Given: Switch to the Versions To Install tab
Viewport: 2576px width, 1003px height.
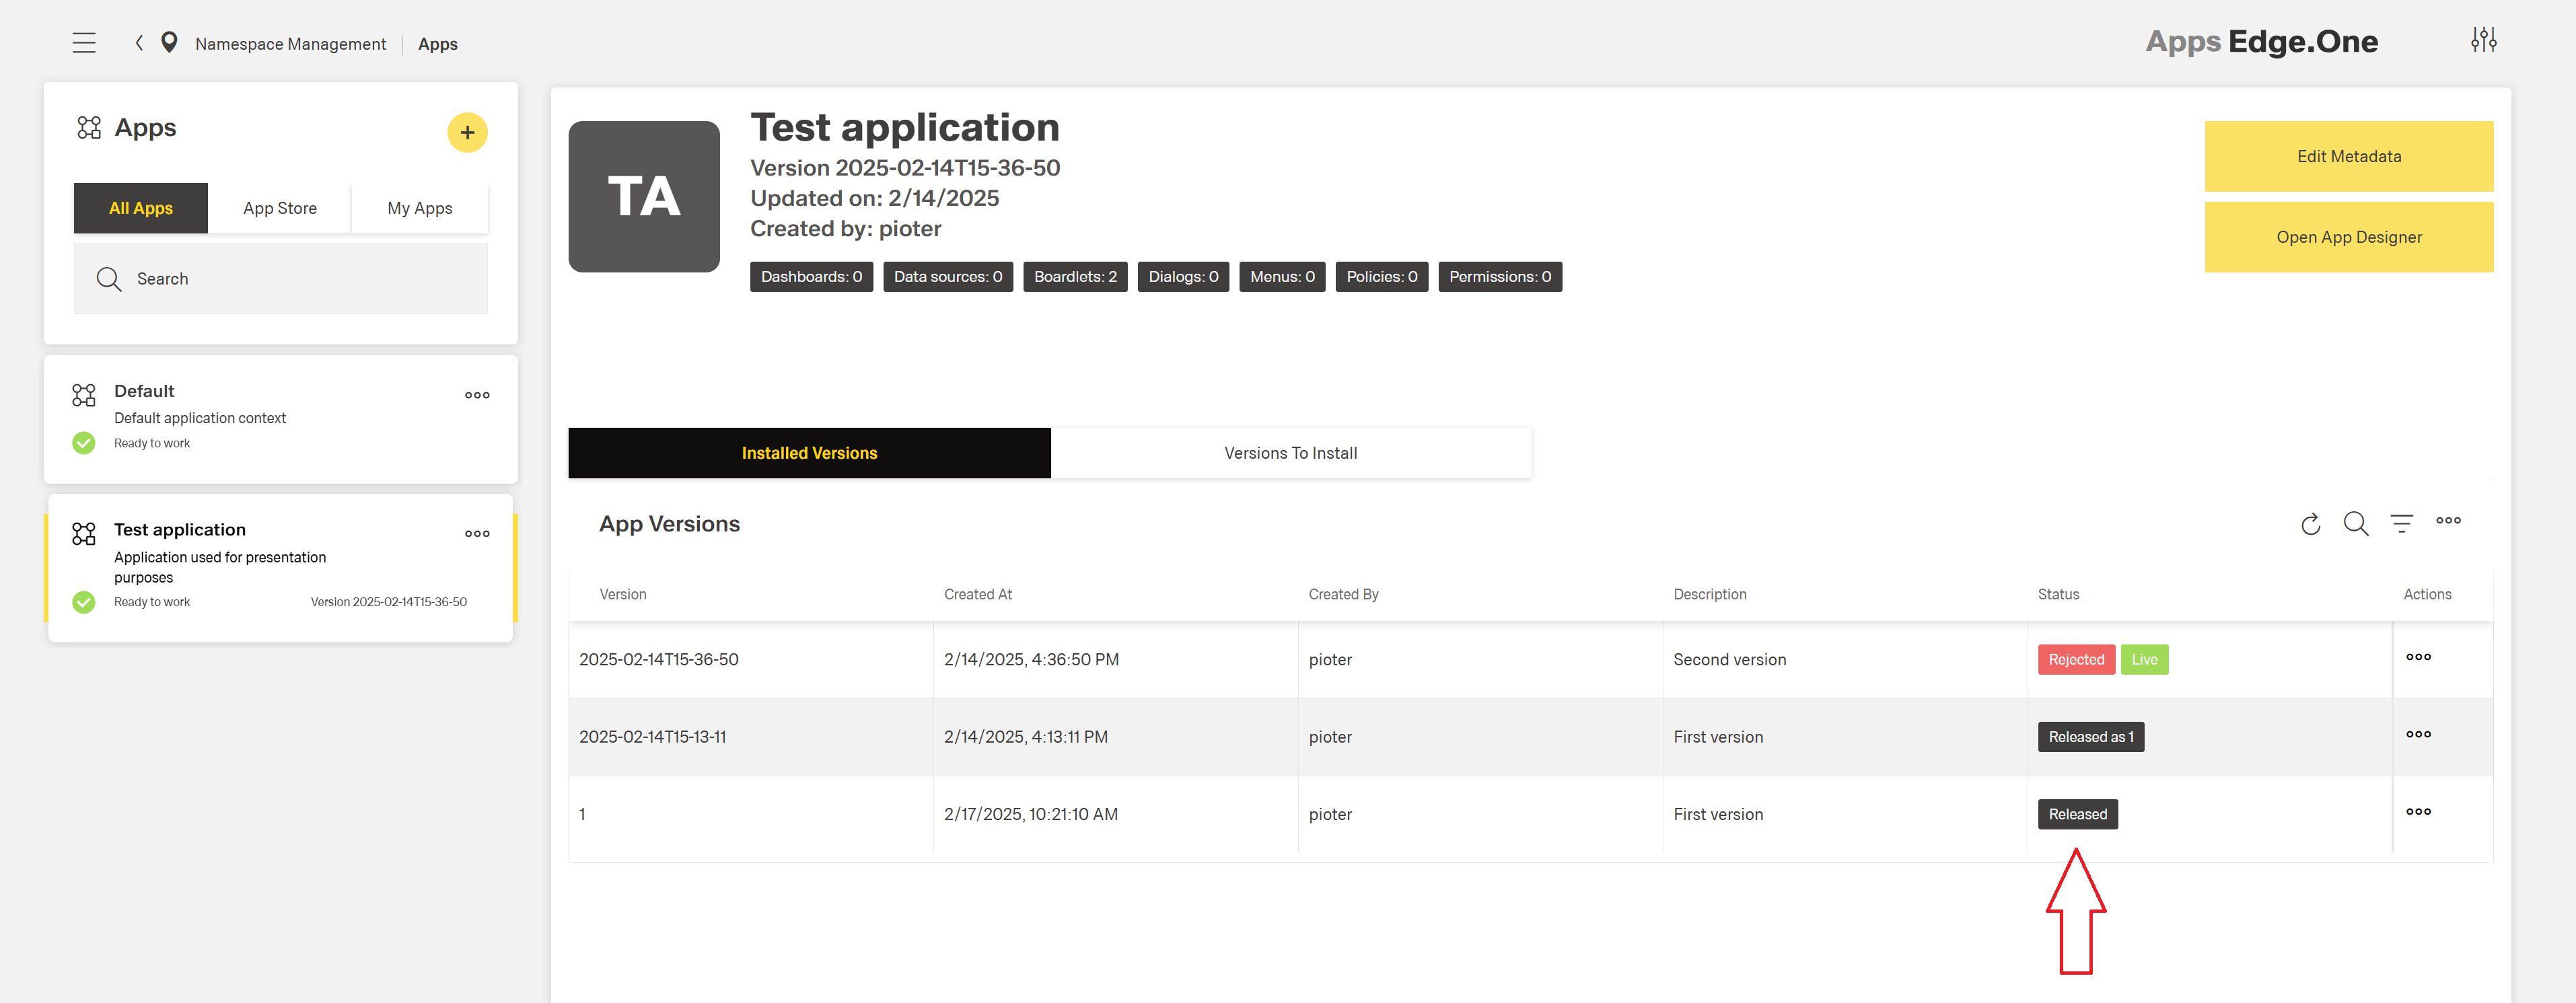Looking at the screenshot, I should pos(1290,452).
